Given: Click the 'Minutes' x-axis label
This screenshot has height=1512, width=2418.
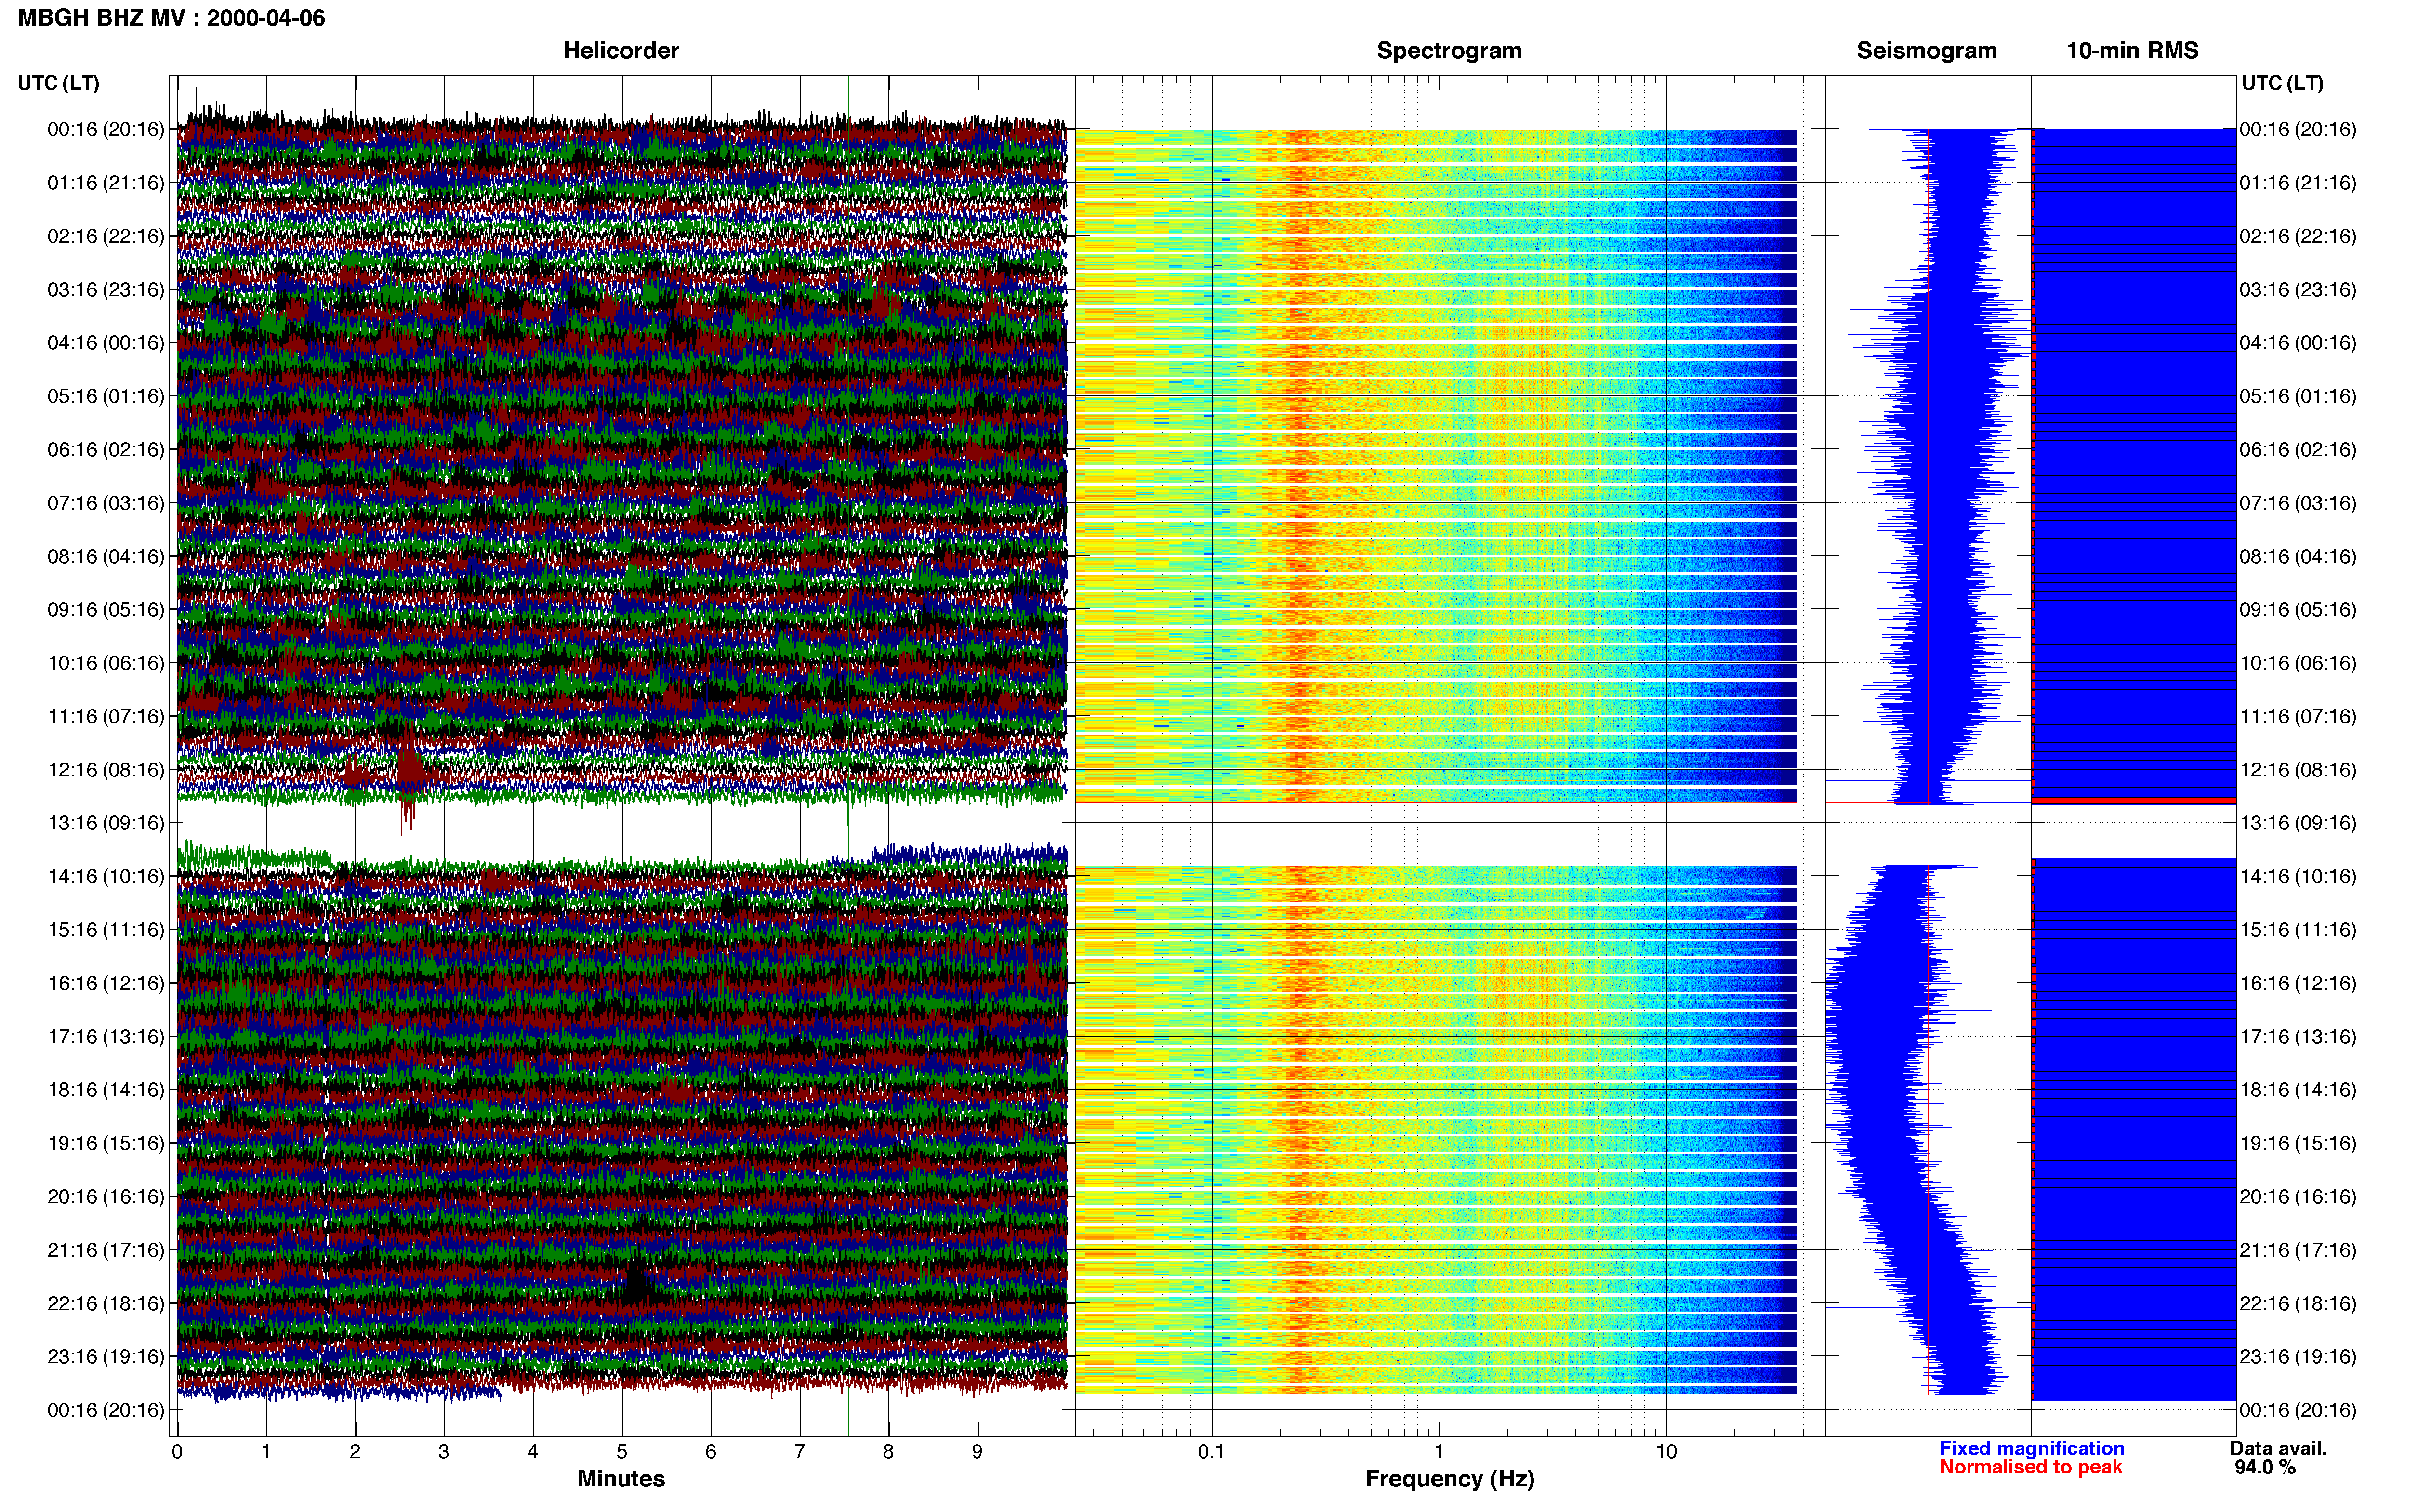Looking at the screenshot, I should 621,1479.
